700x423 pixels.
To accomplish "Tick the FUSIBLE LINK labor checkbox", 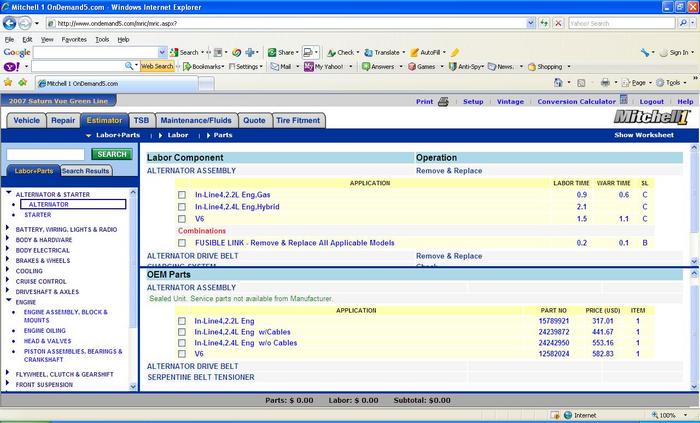I will [x=181, y=242].
